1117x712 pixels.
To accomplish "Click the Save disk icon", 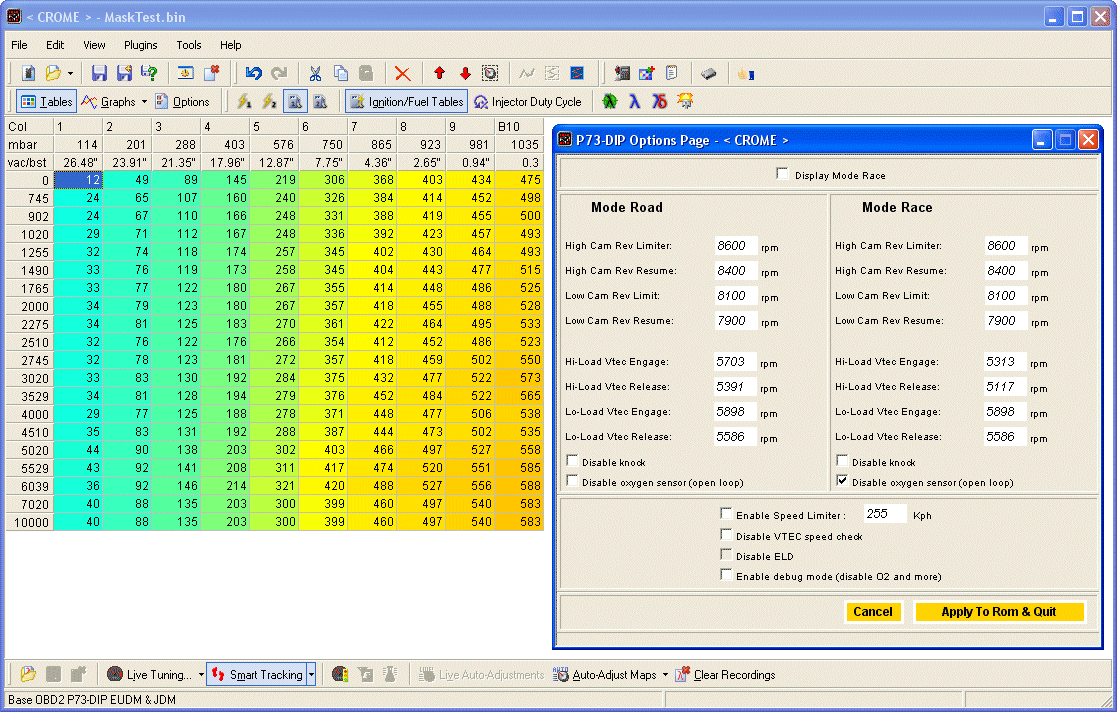I will click(99, 73).
